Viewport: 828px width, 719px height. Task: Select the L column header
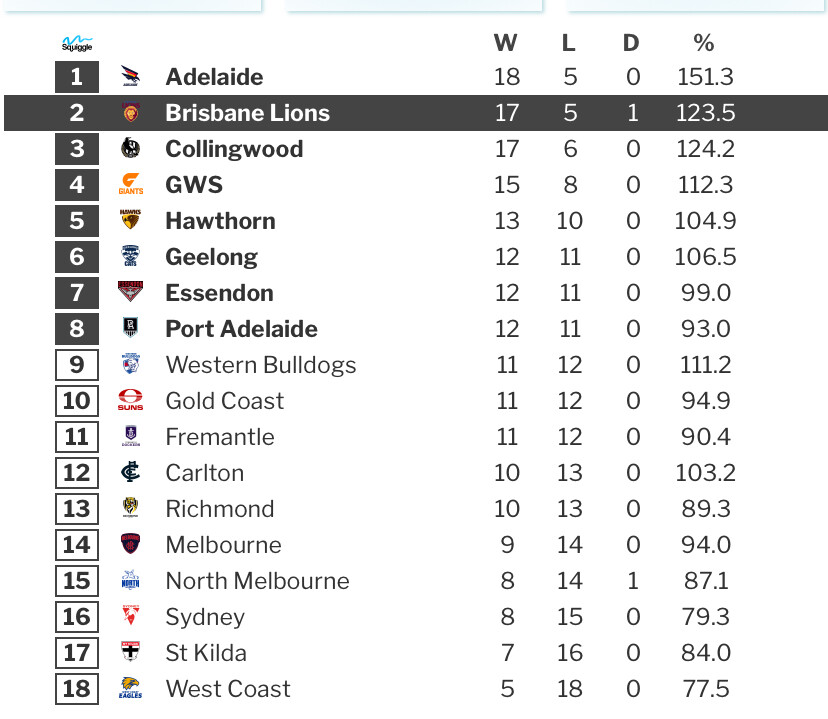(x=569, y=43)
